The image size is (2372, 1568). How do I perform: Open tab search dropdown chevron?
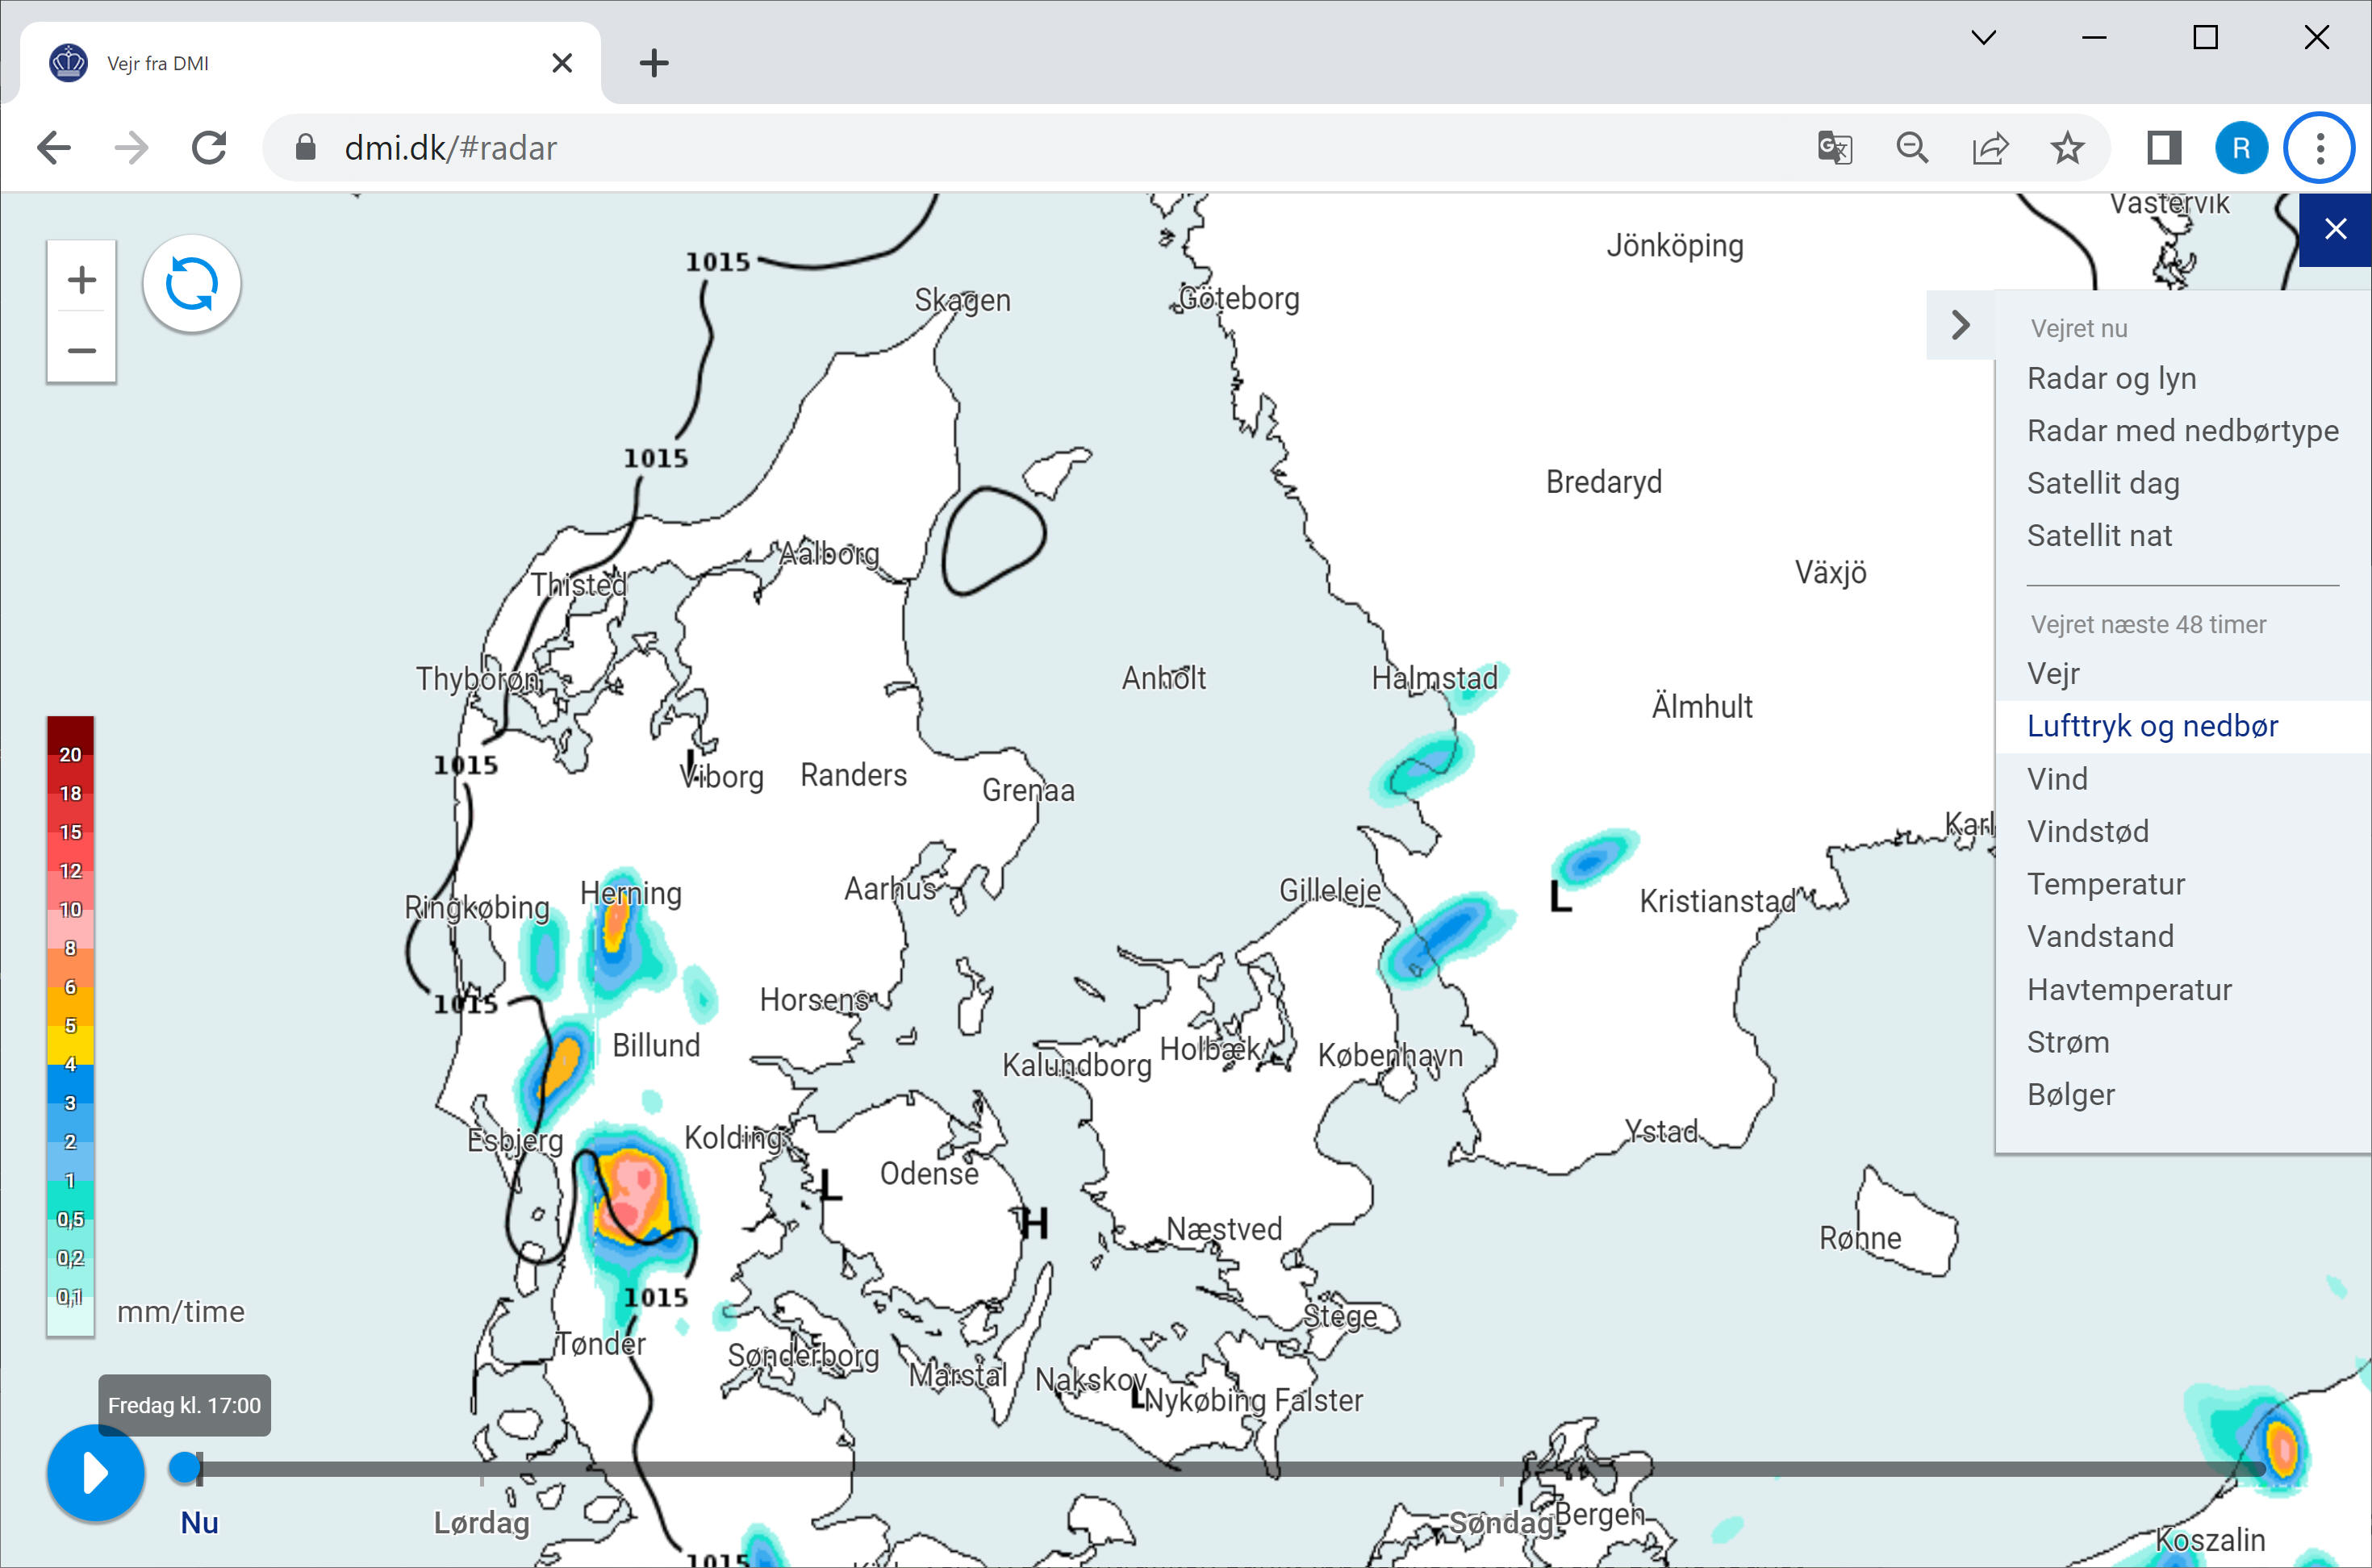click(1983, 38)
